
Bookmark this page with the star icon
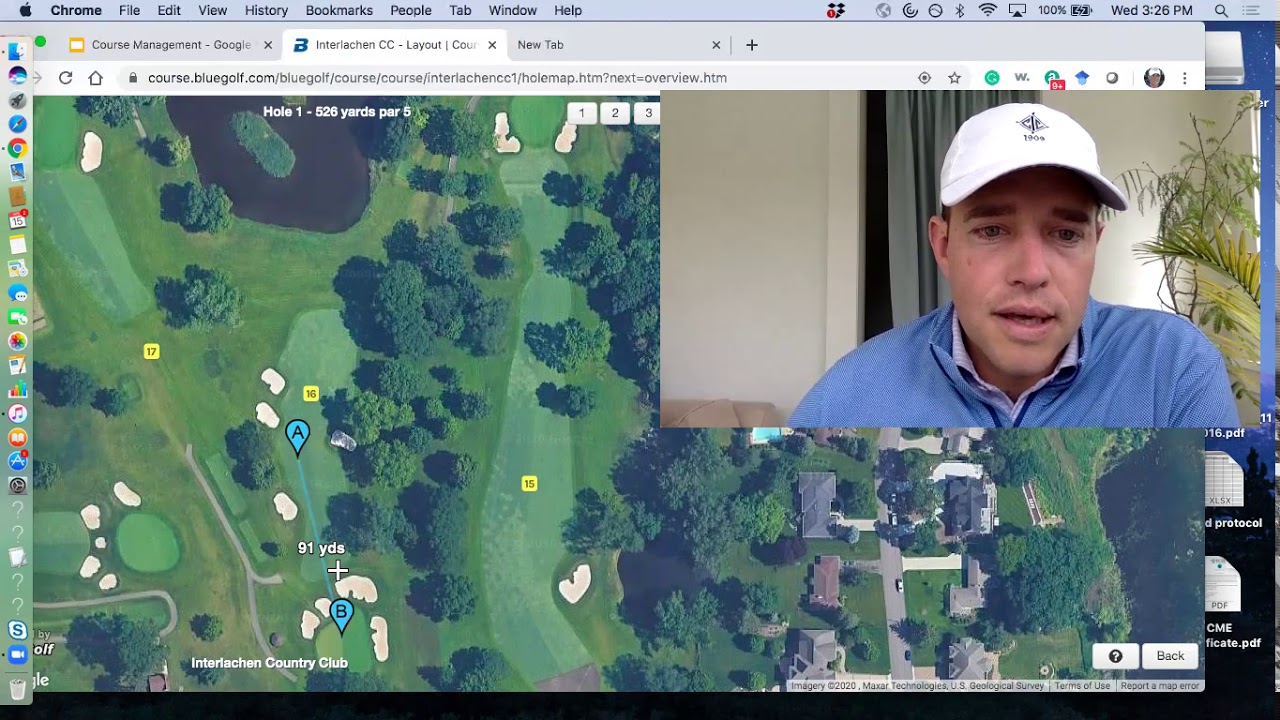(x=954, y=78)
